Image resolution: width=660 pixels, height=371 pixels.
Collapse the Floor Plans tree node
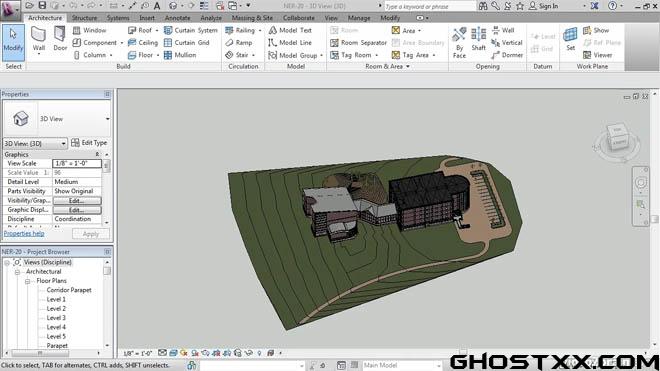click(x=27, y=281)
